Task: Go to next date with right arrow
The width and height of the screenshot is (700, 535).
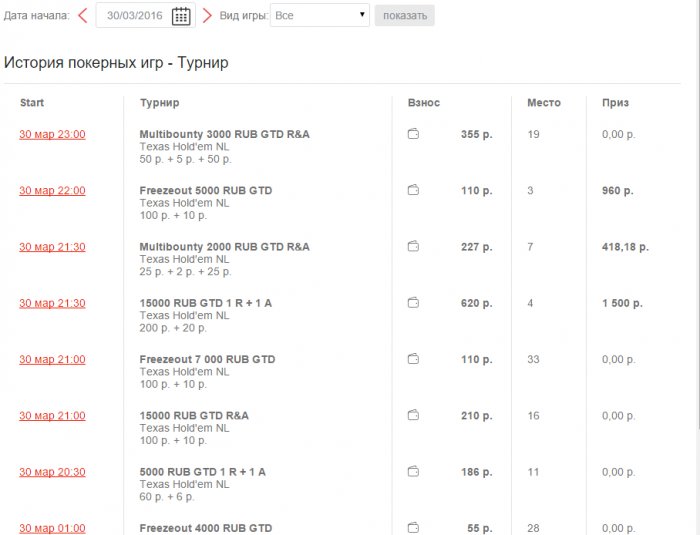Action: click(x=207, y=15)
